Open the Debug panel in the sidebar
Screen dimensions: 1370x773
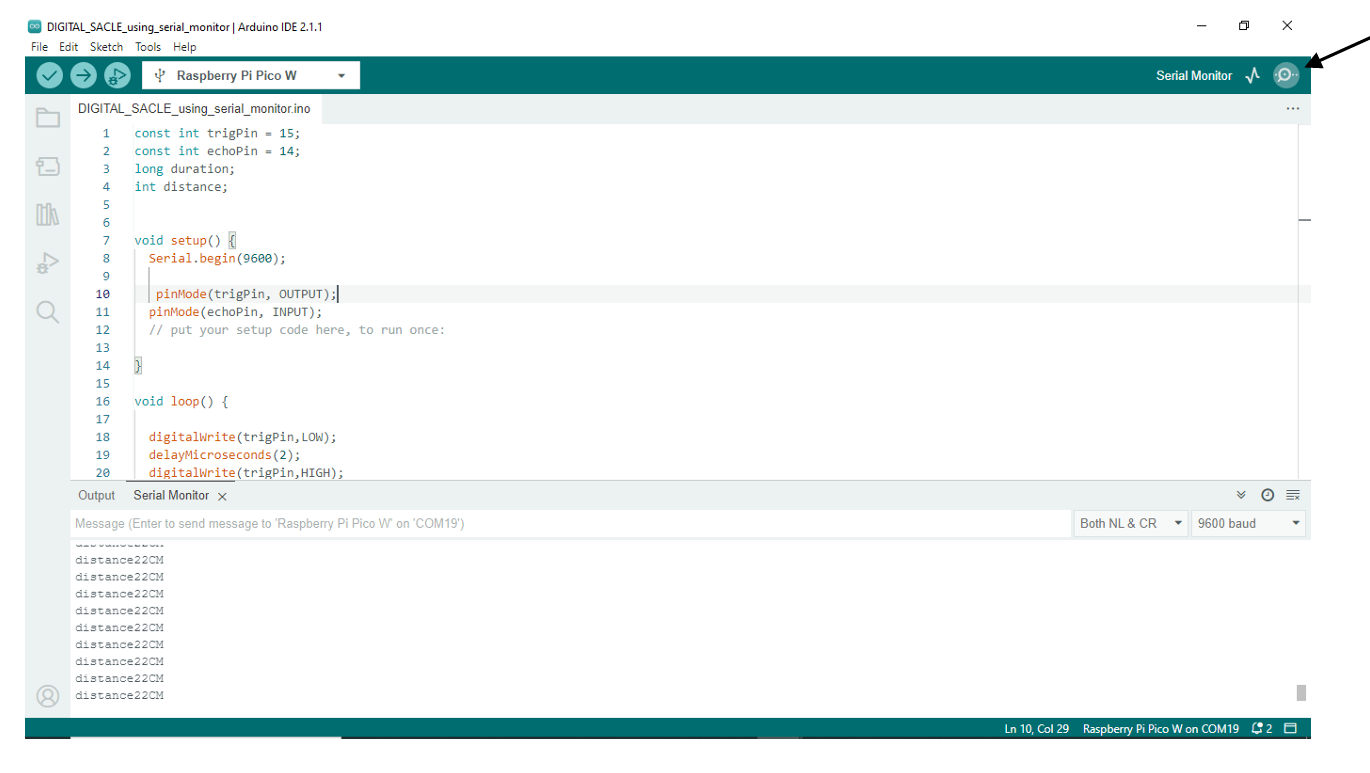click(x=48, y=263)
